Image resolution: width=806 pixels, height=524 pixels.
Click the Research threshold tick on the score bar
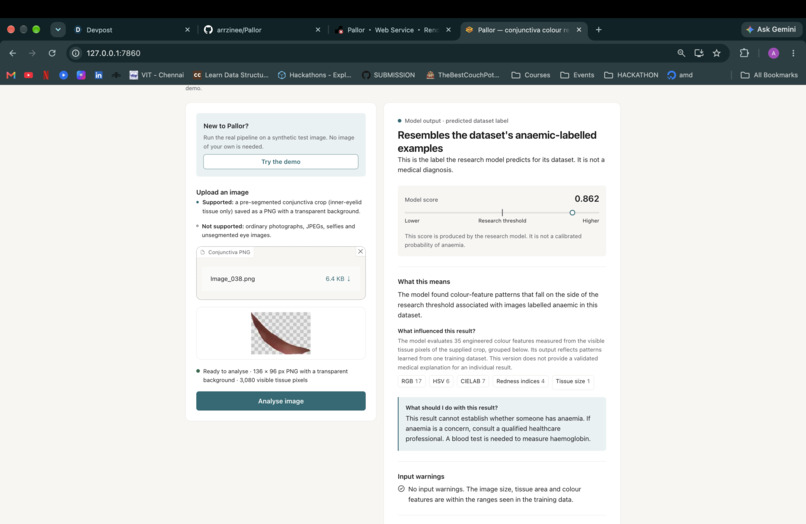[x=502, y=212]
